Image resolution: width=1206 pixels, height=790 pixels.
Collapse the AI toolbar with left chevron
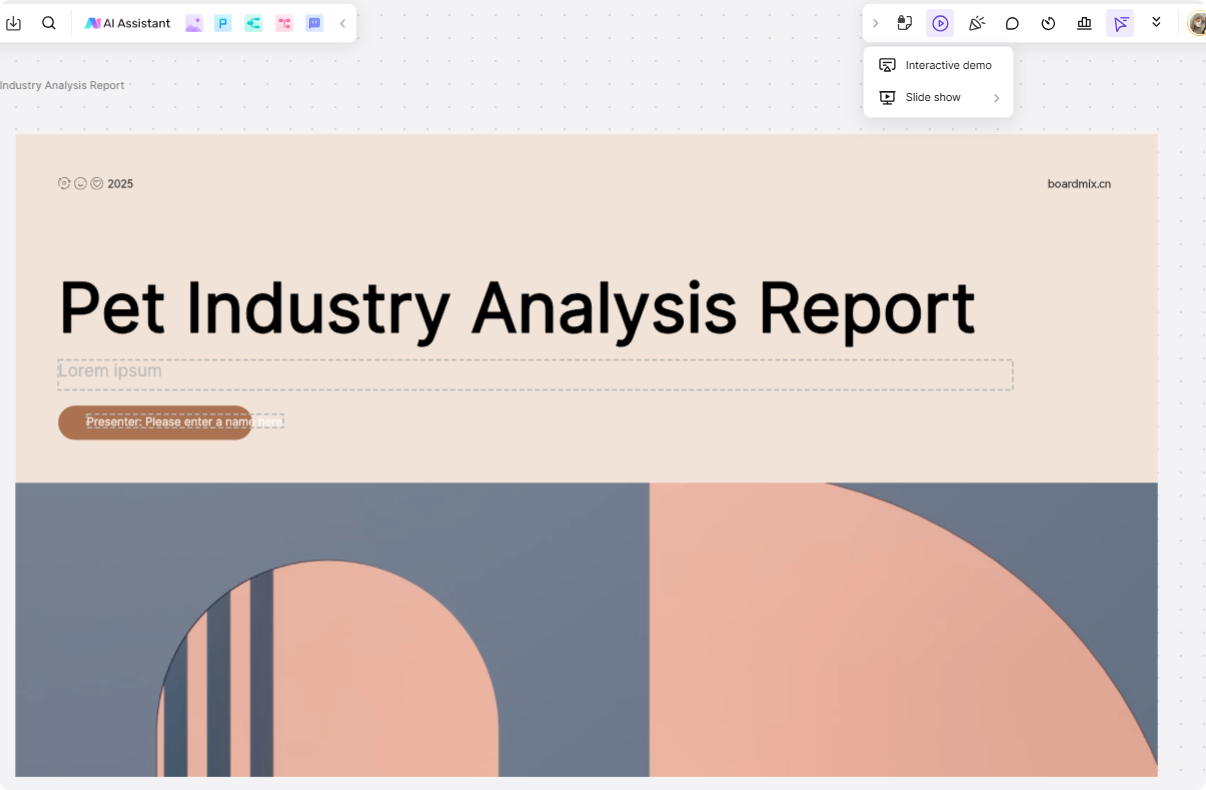pyautogui.click(x=343, y=23)
